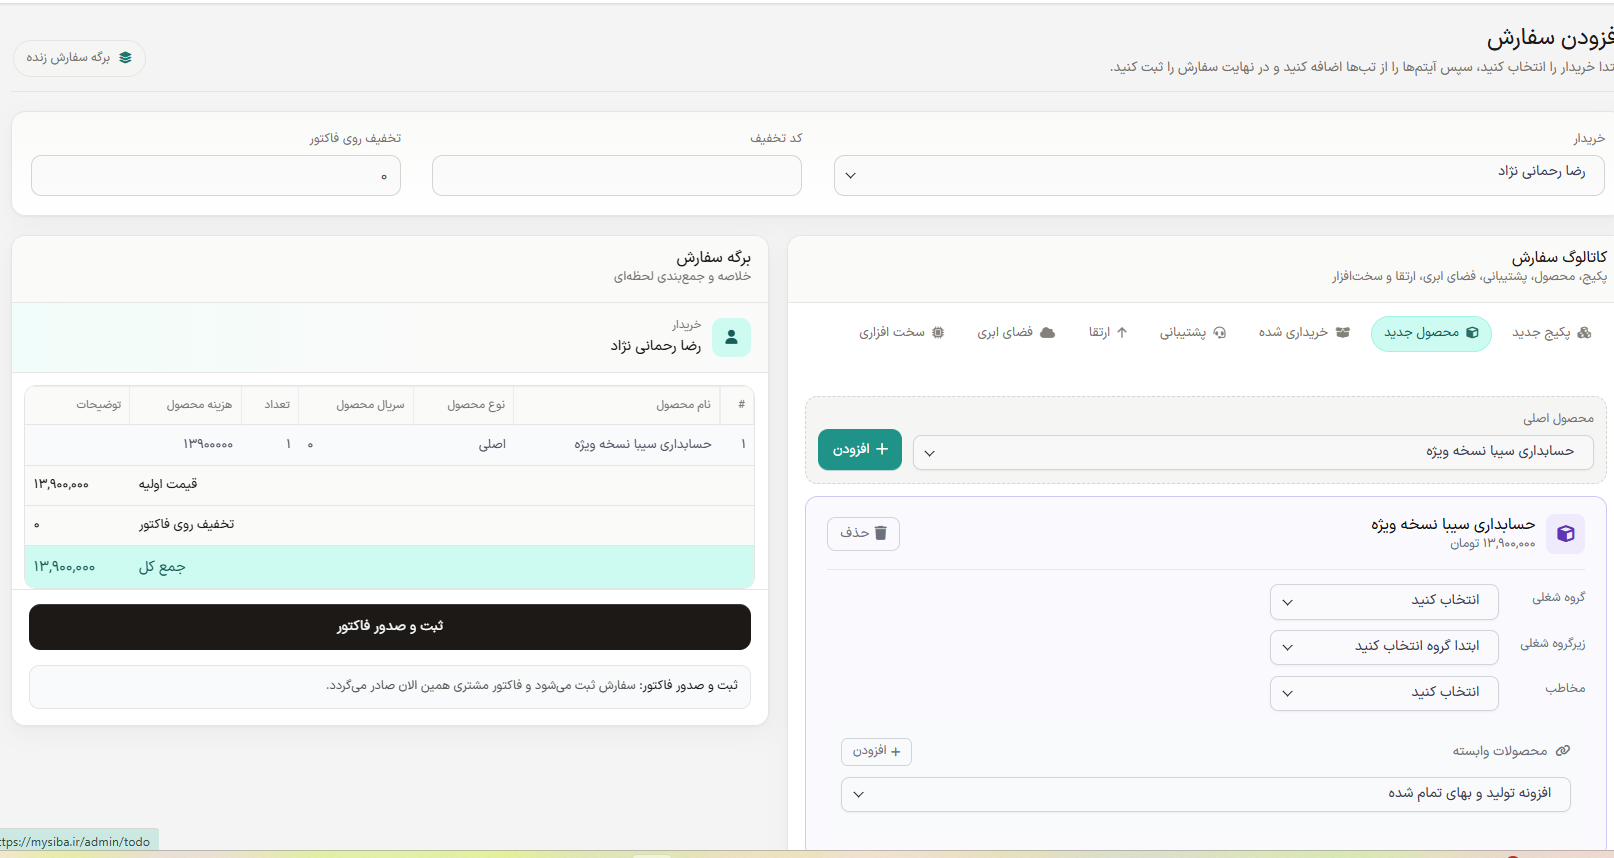Switch to the پشتیبانی tab
The height and width of the screenshot is (858, 1614).
1193,333
